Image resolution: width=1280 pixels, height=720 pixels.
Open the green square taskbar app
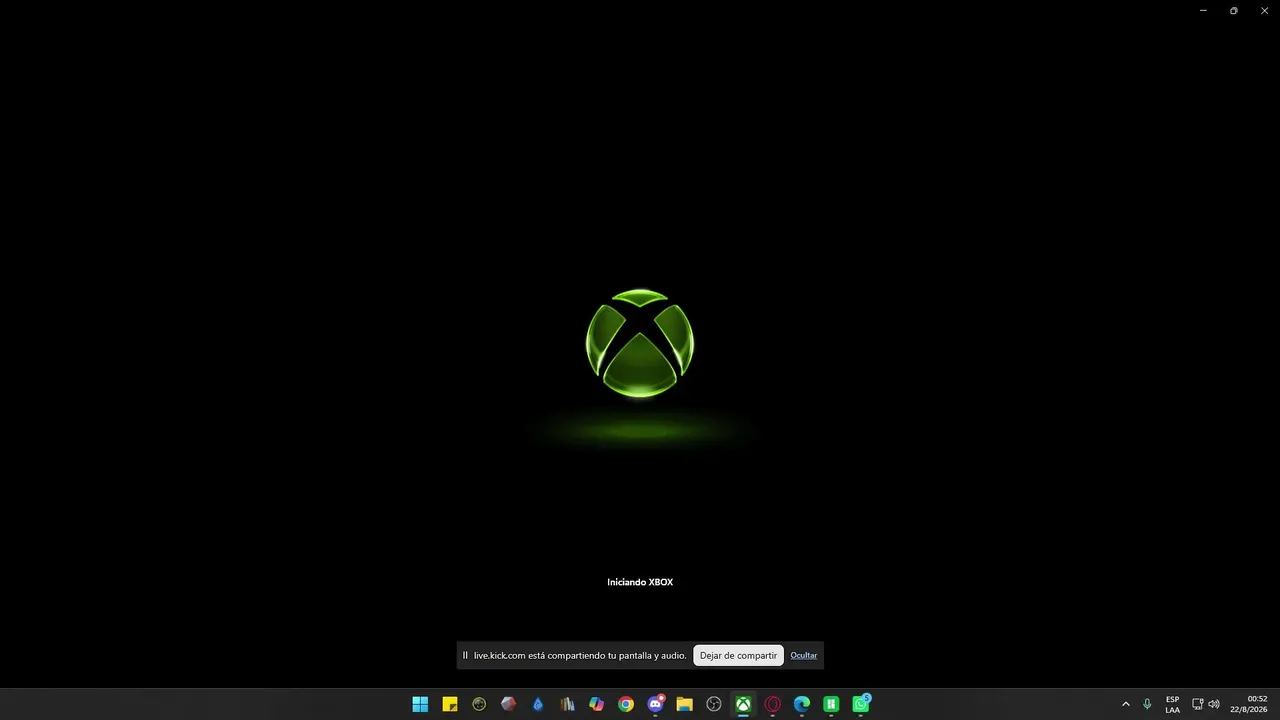(831, 704)
